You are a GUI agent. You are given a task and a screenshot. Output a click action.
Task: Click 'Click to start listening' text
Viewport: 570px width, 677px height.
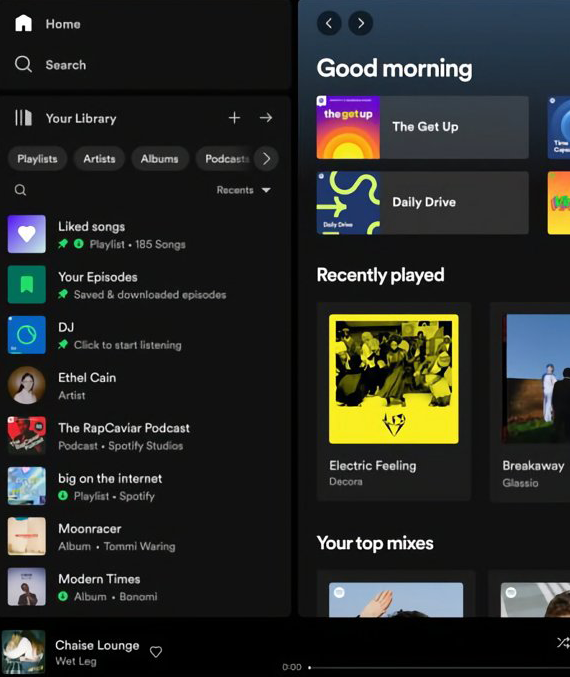tap(127, 345)
